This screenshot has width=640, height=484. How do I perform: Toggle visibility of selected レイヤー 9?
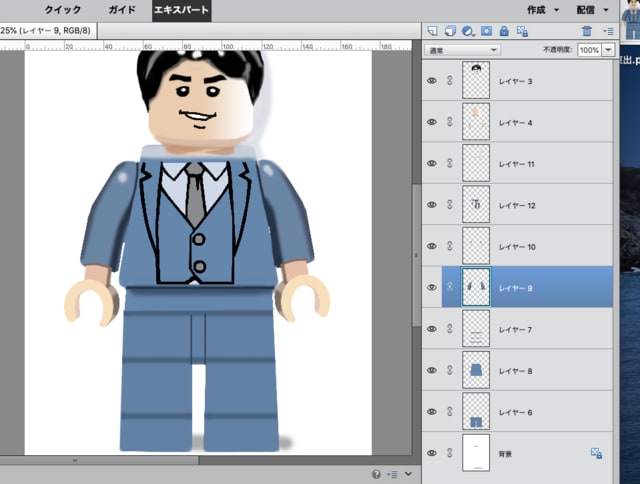432,287
